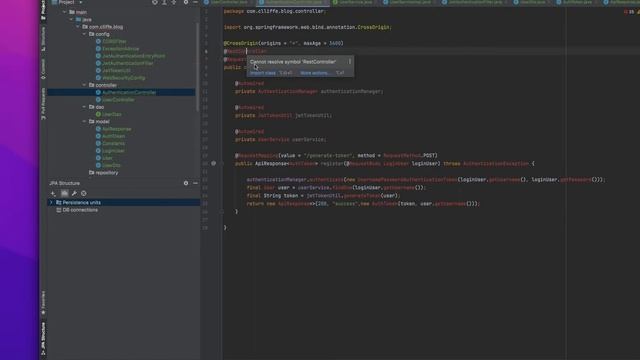Screen dimensions: 640x360
Task: Click the userService field declaration
Action: [x=280, y=140]
